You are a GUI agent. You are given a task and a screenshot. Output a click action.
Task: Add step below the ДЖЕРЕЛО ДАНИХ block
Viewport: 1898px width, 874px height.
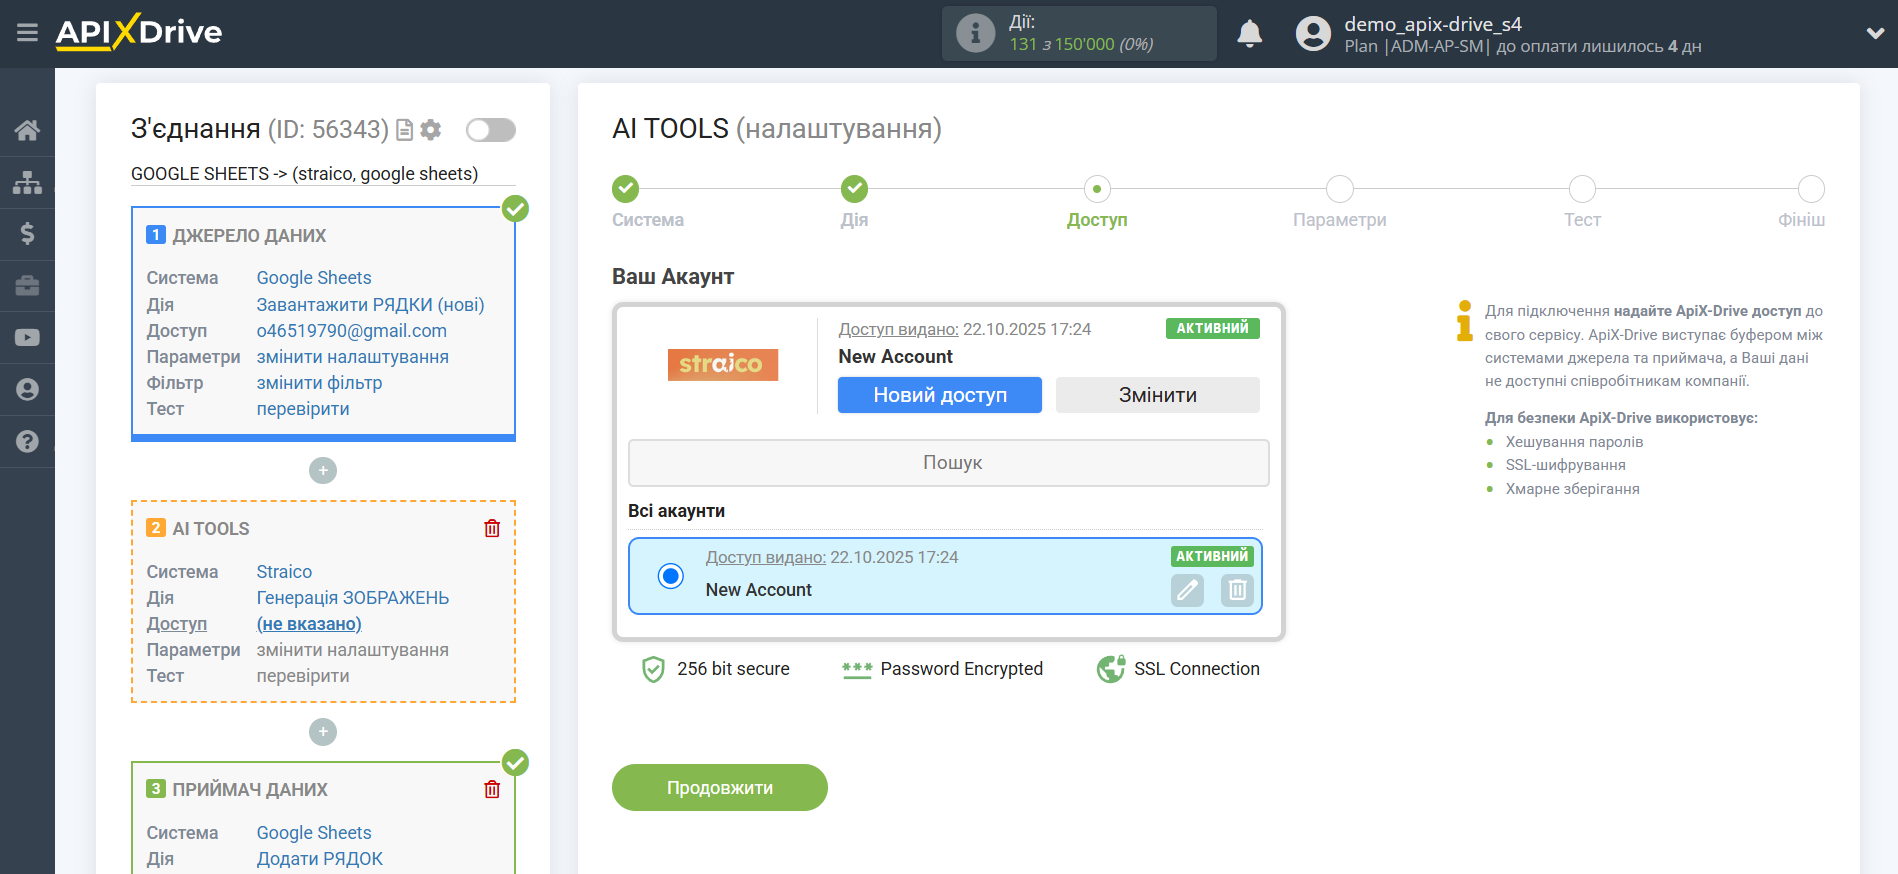tap(323, 470)
